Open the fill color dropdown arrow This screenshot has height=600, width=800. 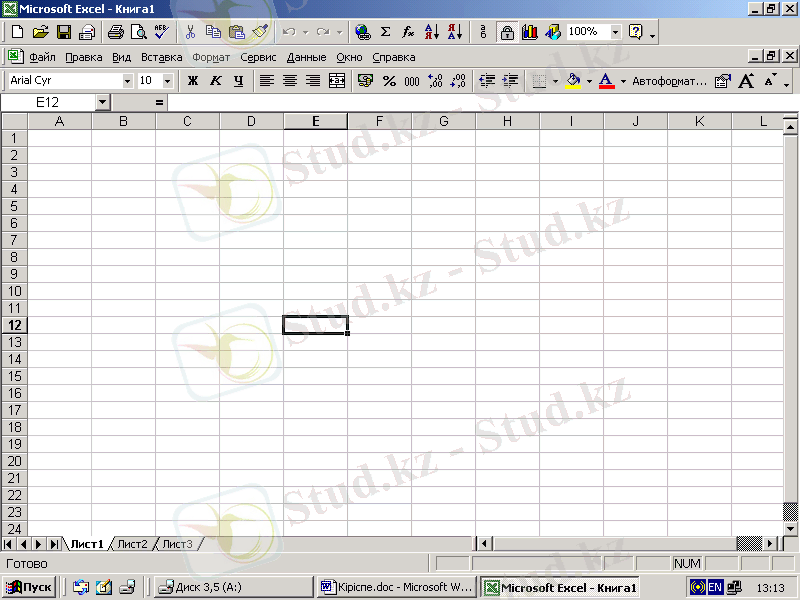(589, 81)
